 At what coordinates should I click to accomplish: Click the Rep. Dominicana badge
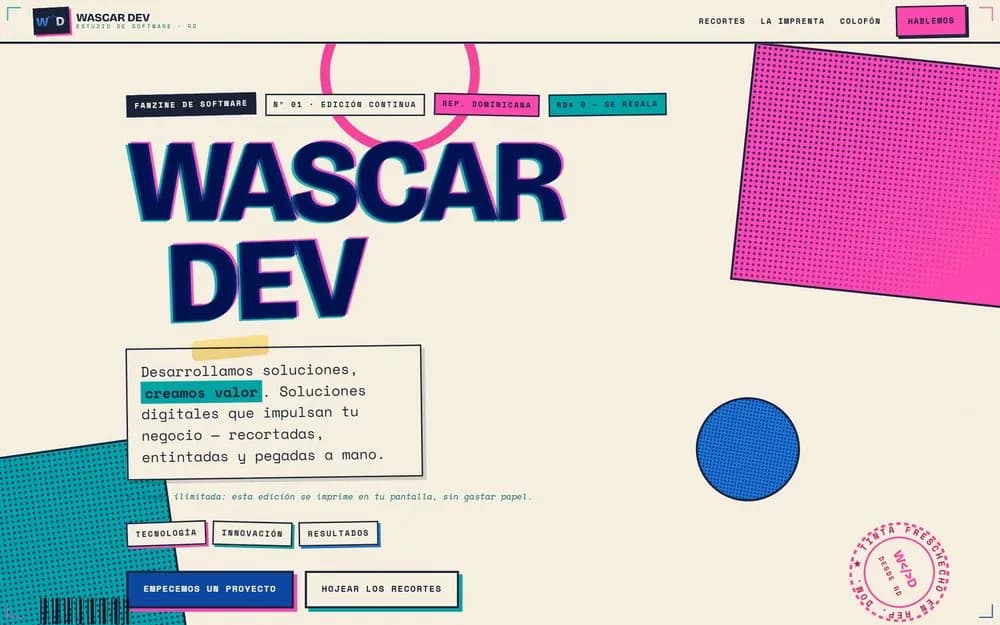tap(487, 104)
